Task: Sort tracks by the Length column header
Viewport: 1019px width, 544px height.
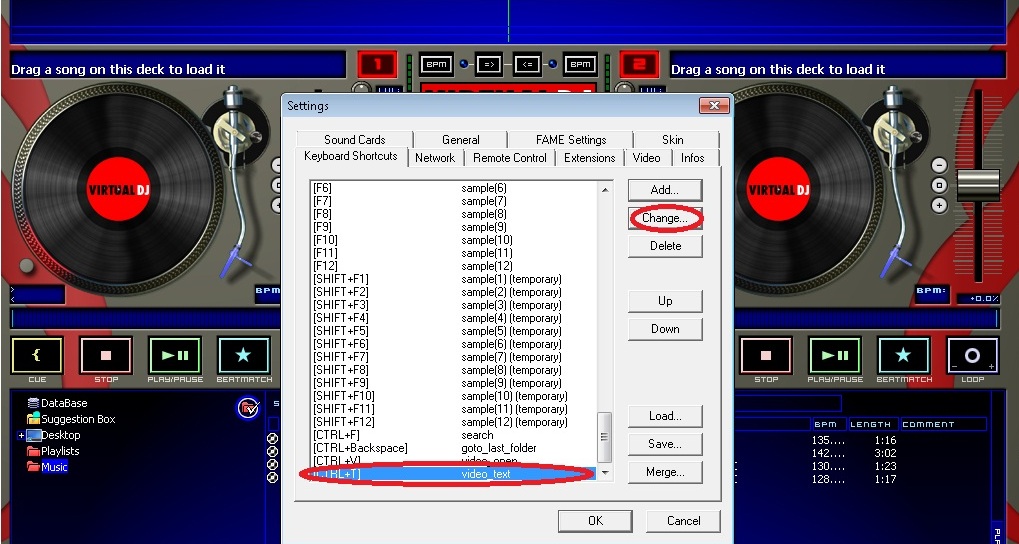Action: 871,424
